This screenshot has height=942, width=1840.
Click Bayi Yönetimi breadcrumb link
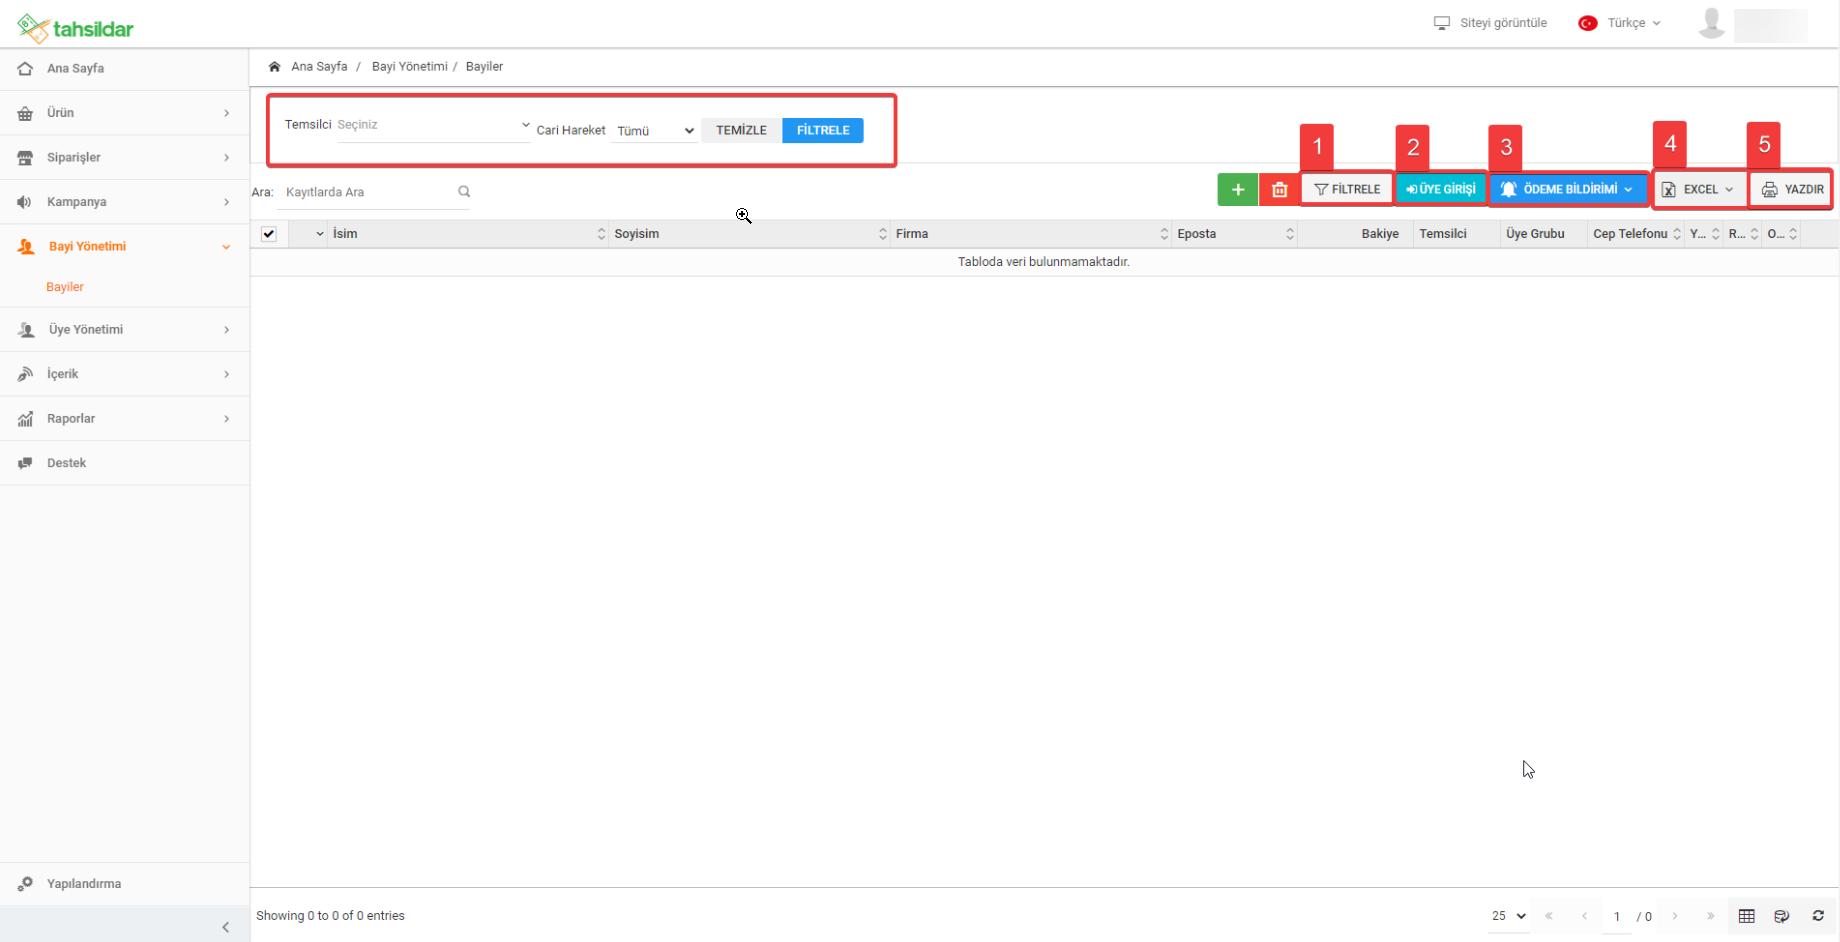point(409,67)
